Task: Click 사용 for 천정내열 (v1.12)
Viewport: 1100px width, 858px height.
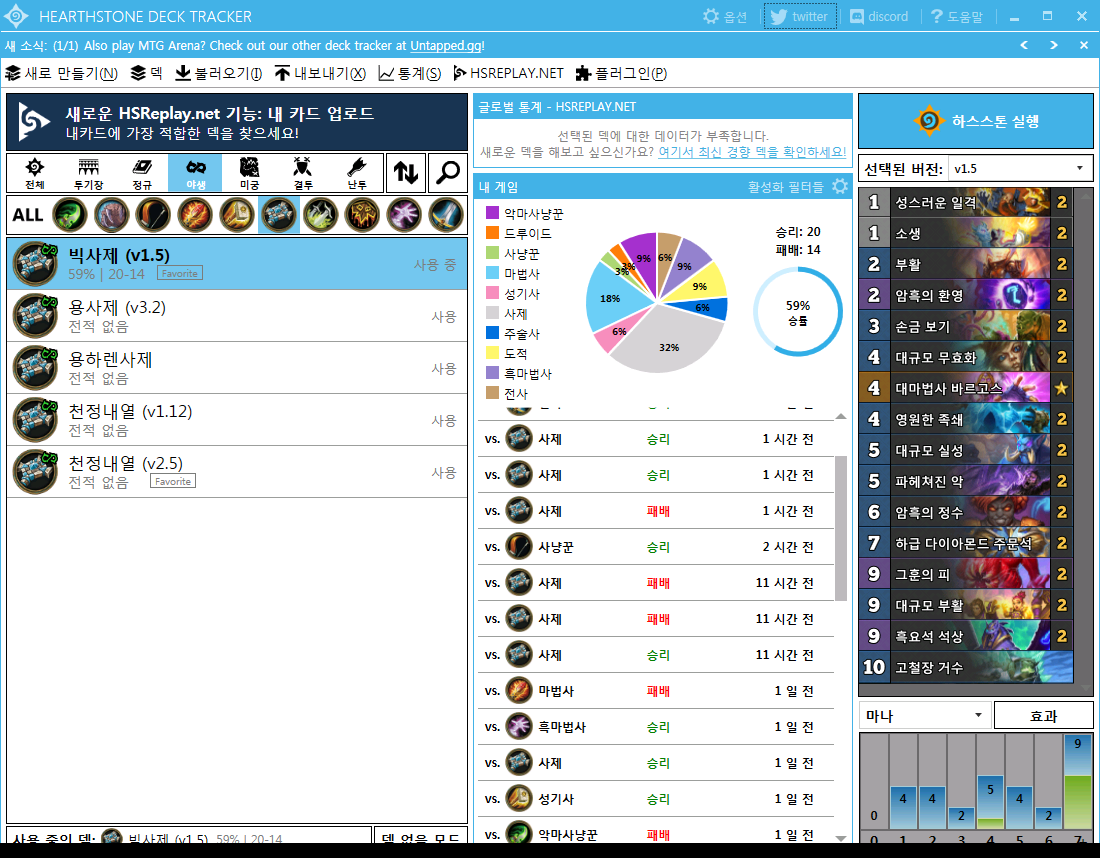Action: (x=443, y=420)
